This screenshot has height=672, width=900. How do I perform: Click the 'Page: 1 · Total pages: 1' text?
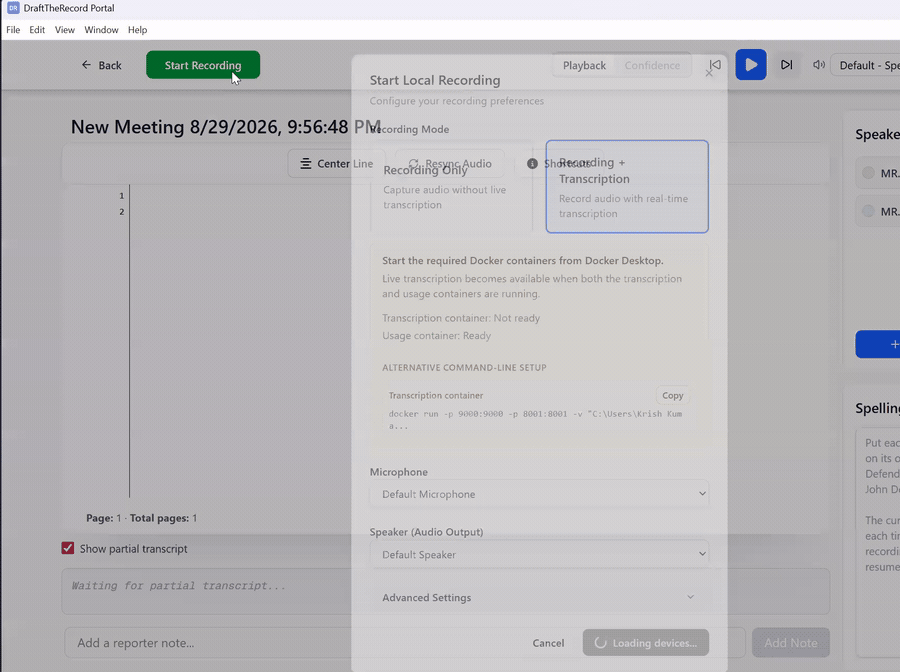coord(142,518)
